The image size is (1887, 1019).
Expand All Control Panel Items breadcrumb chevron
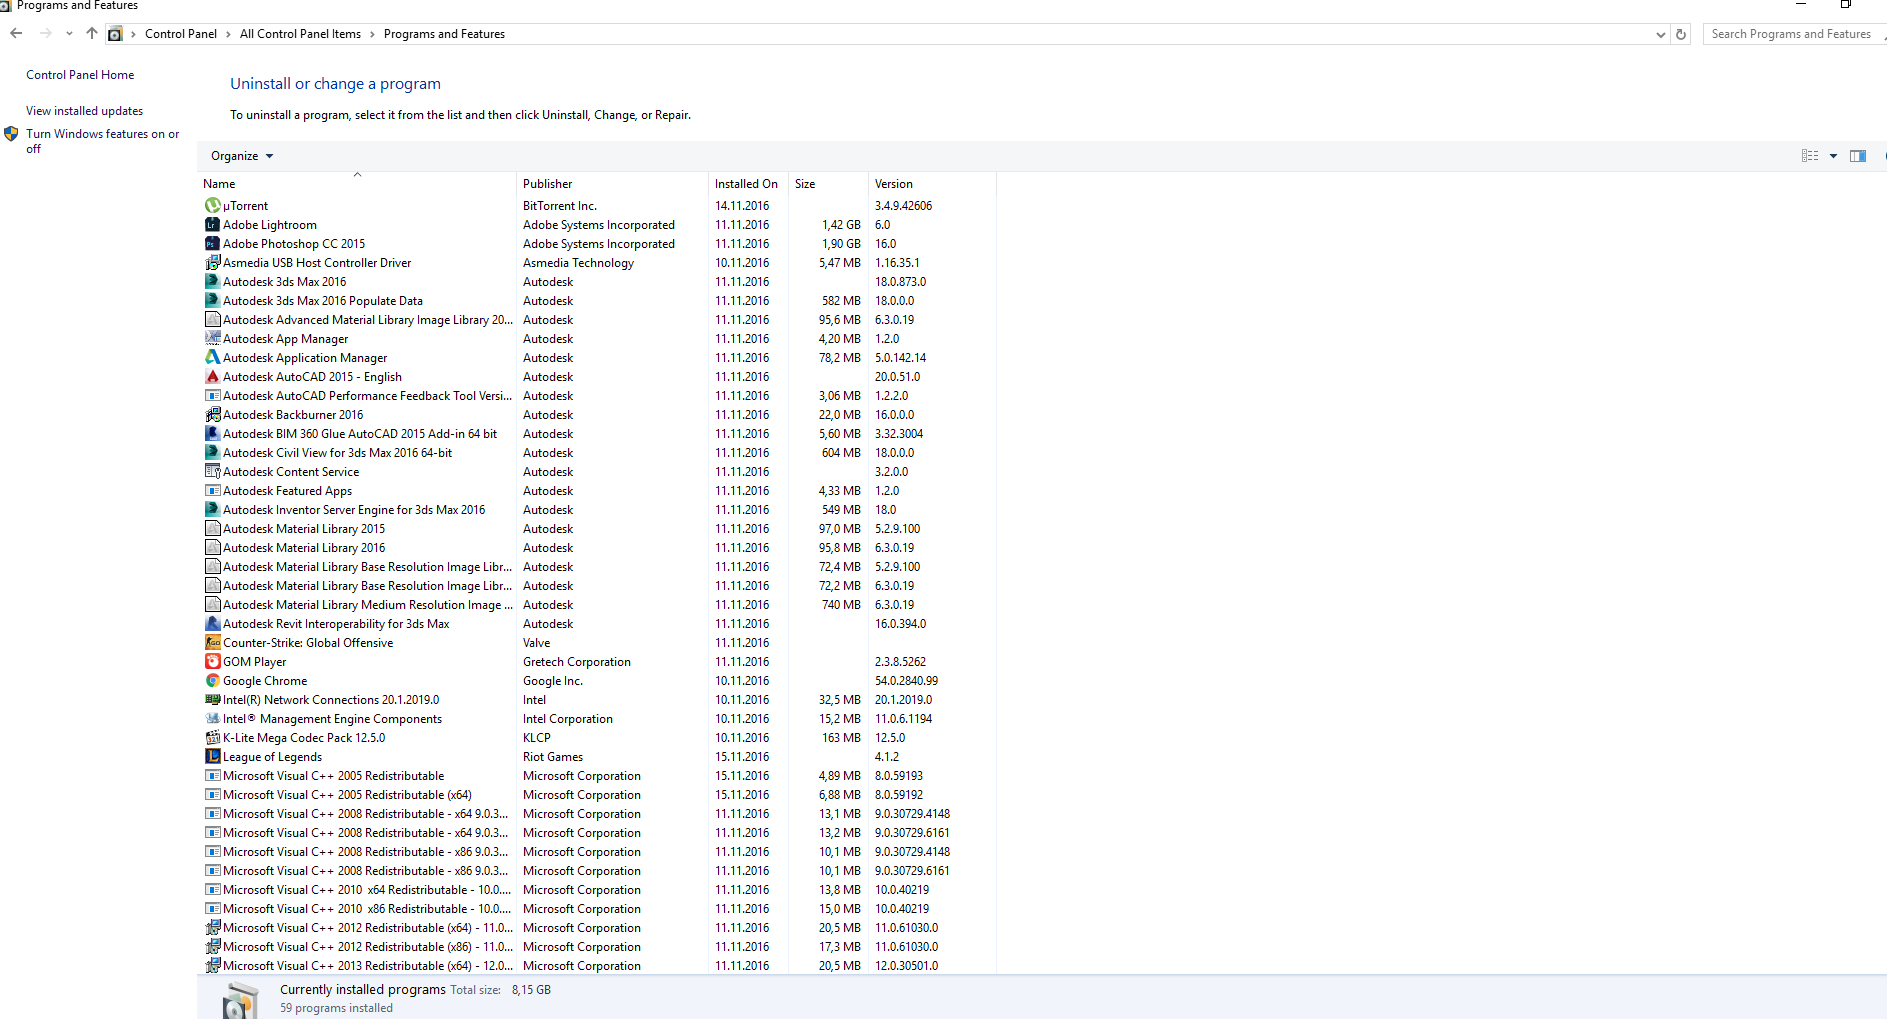point(372,34)
